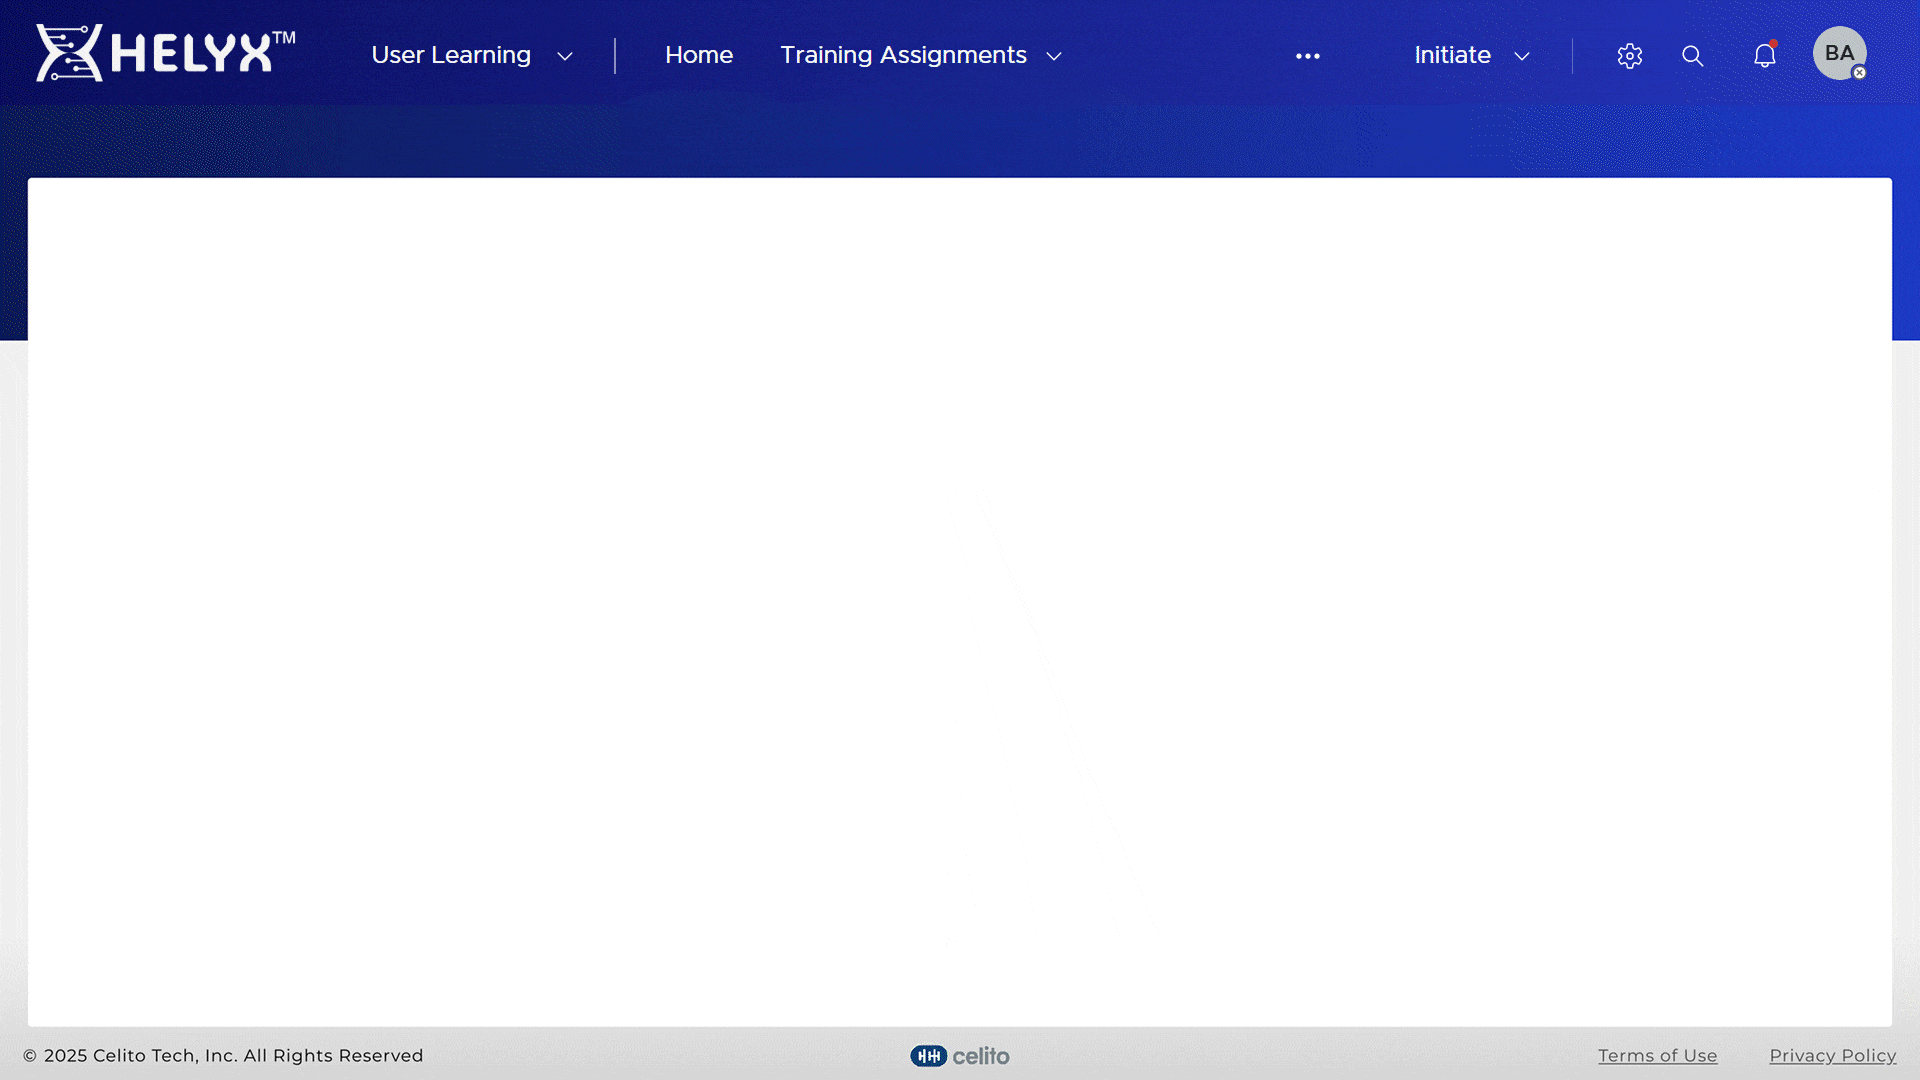Open the Privacy Policy link

coord(1832,1056)
